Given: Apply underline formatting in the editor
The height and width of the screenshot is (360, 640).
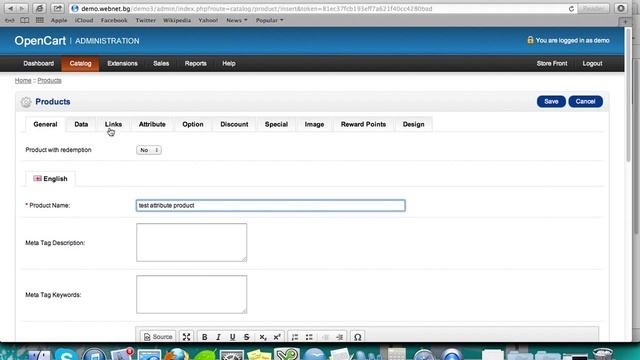Looking at the screenshot, I should tap(232, 337).
